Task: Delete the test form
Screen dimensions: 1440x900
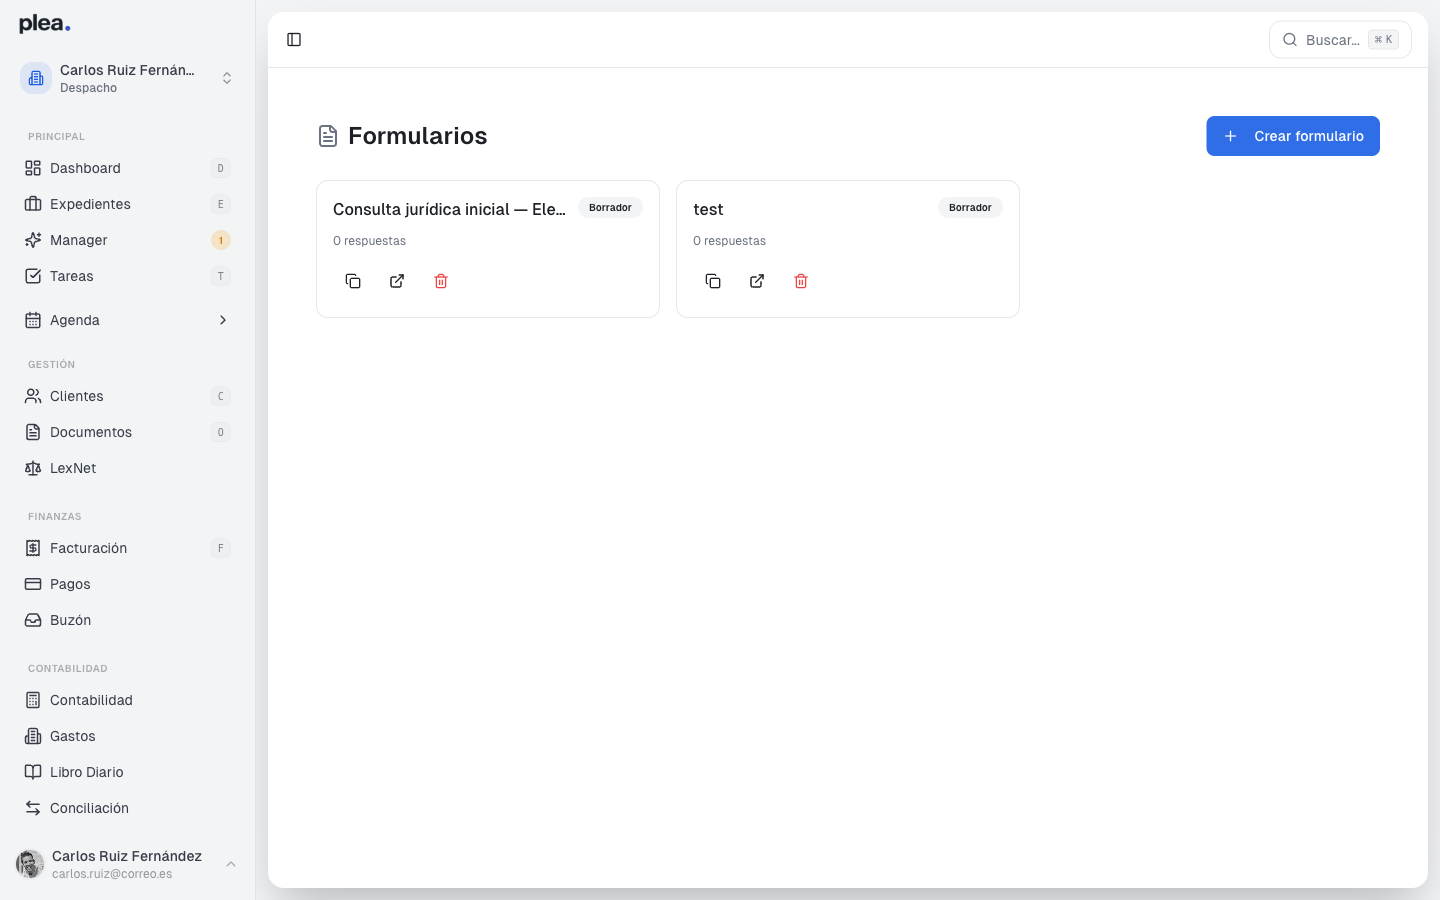Action: 801,281
